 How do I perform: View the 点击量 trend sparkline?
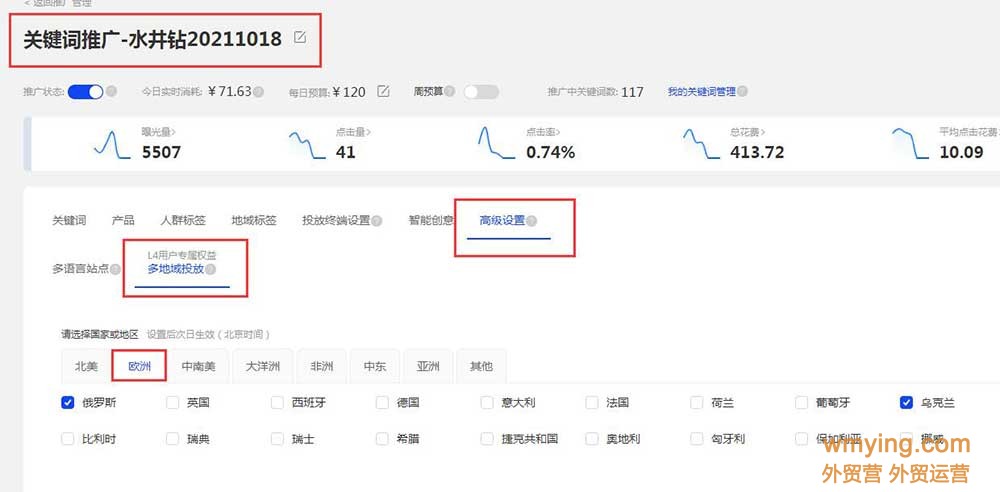307,144
